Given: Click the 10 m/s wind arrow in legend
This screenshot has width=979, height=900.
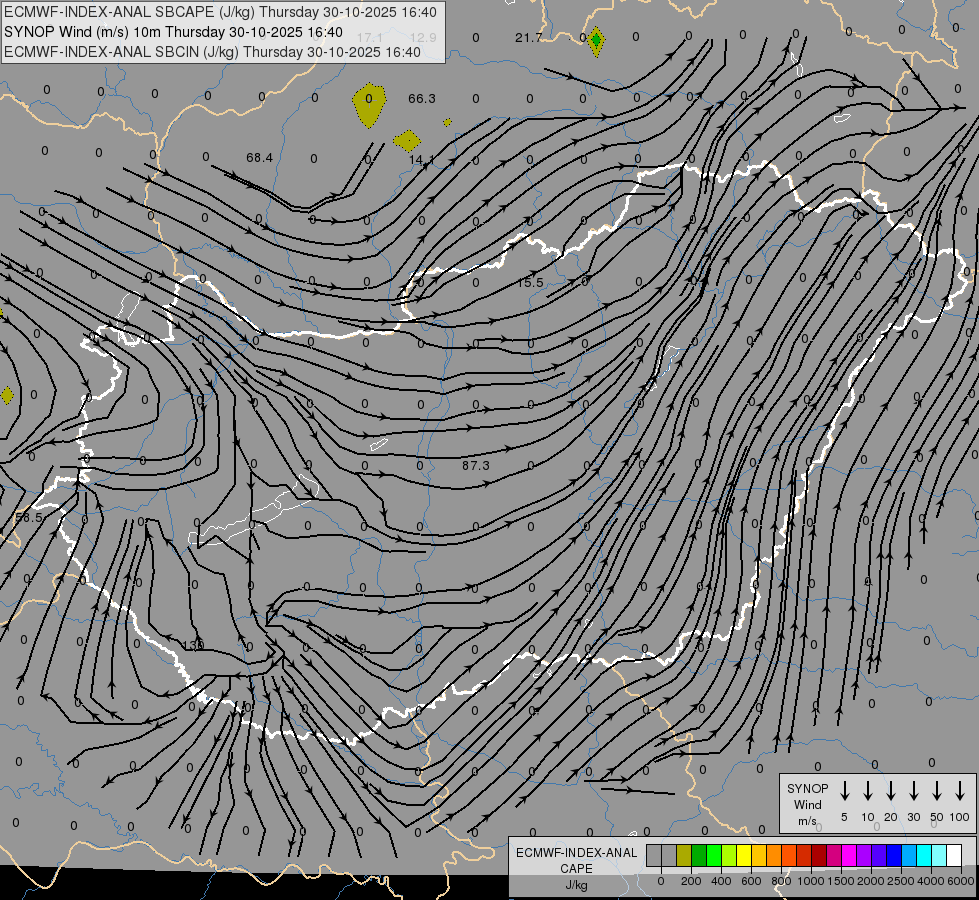Looking at the screenshot, I should 868,791.
